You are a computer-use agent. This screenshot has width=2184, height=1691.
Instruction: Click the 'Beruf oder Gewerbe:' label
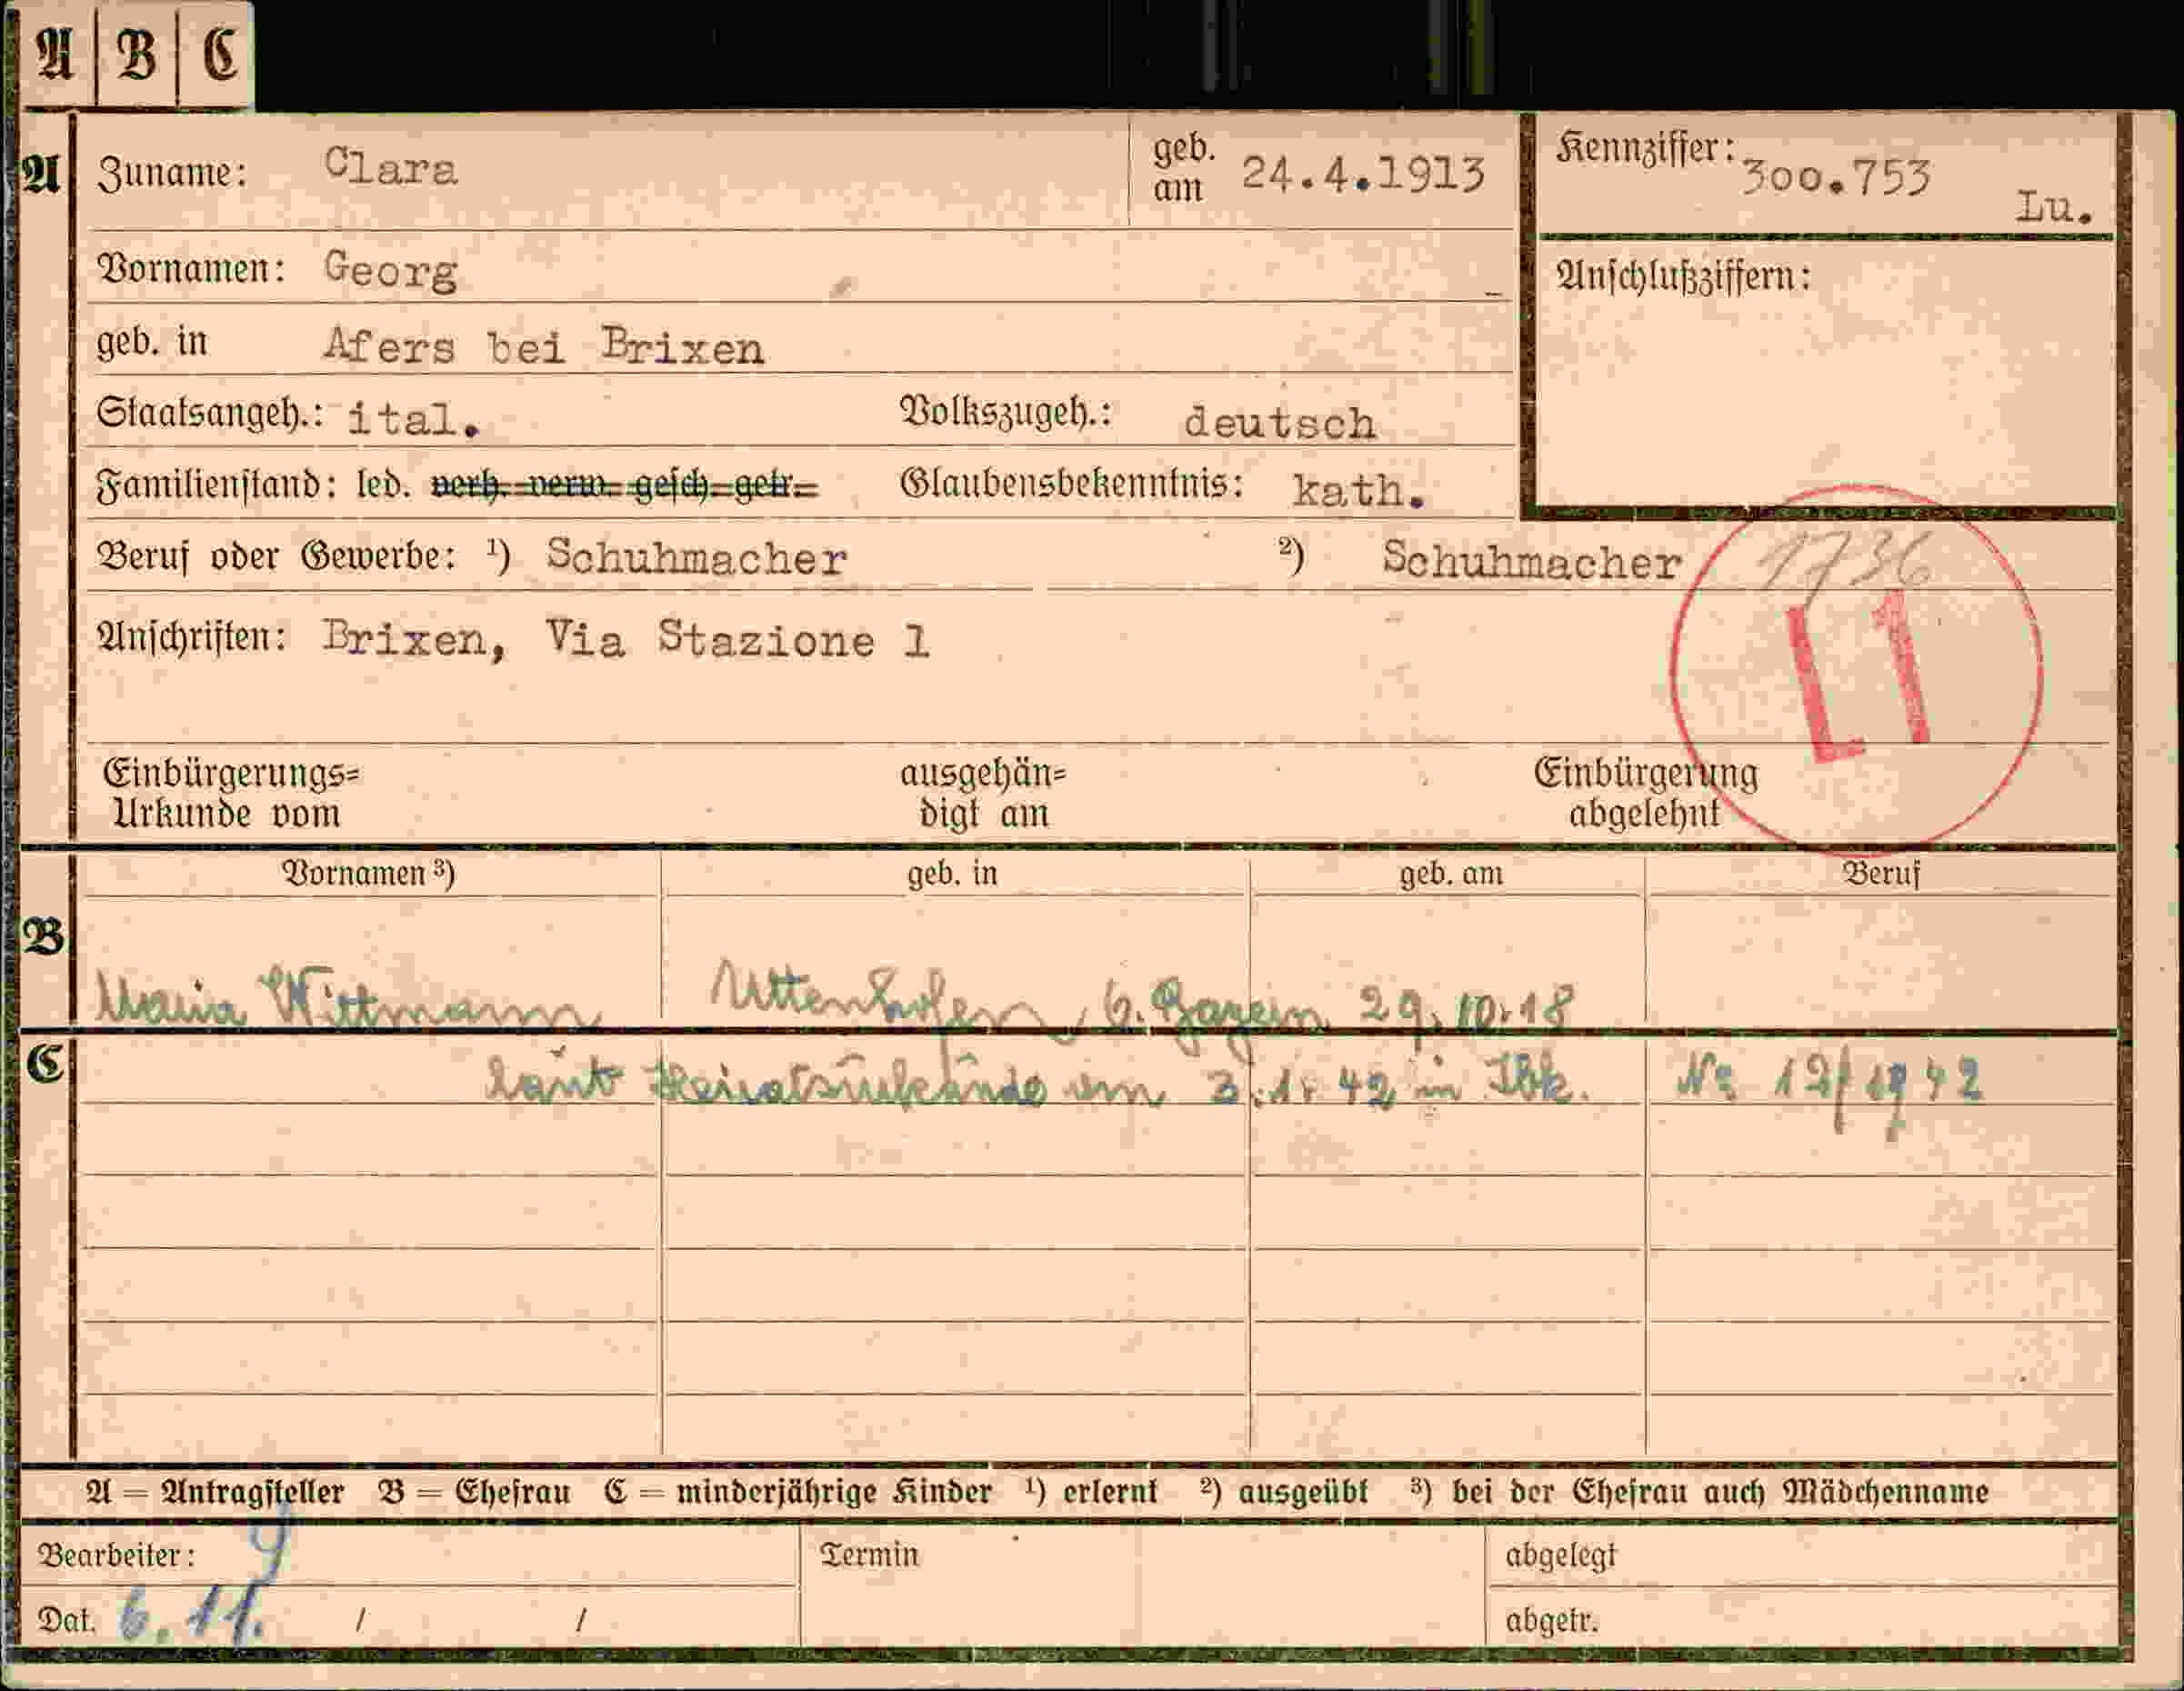point(275,556)
